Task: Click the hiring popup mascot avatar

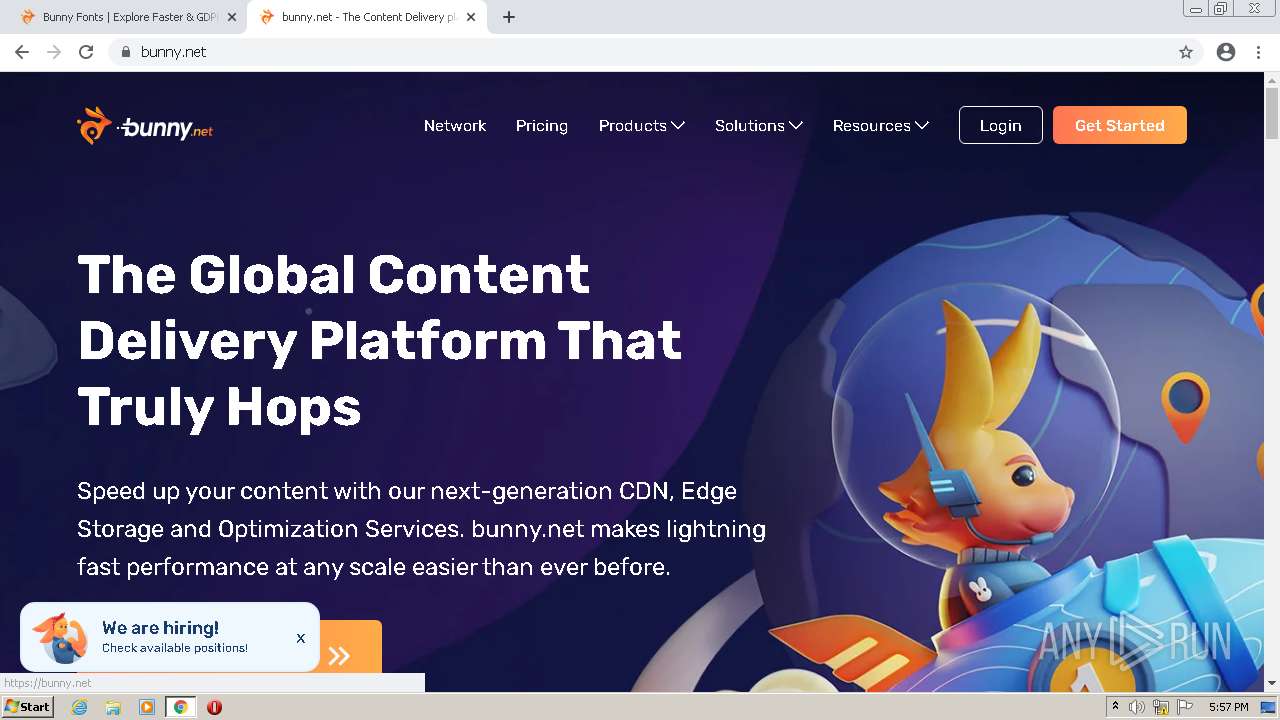Action: (62, 637)
